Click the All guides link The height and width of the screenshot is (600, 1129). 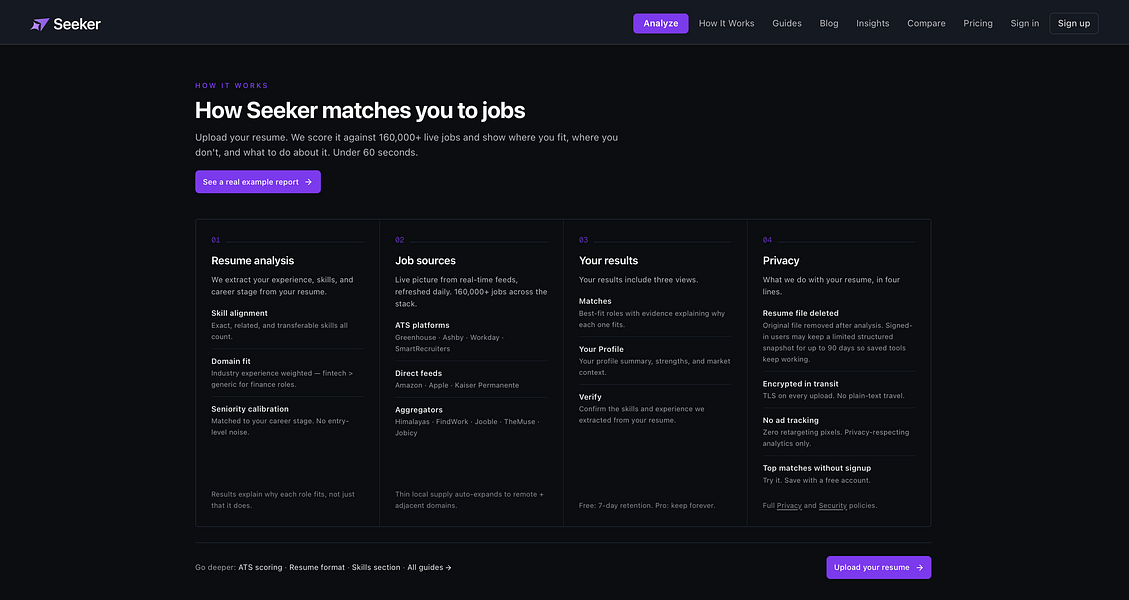coord(429,568)
